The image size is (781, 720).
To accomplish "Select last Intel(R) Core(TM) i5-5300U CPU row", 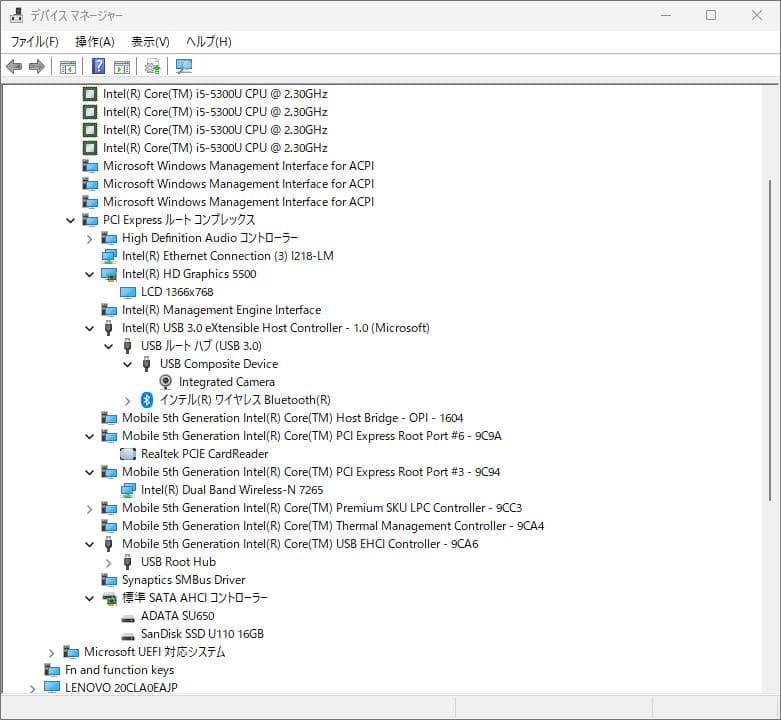I will tap(215, 148).
